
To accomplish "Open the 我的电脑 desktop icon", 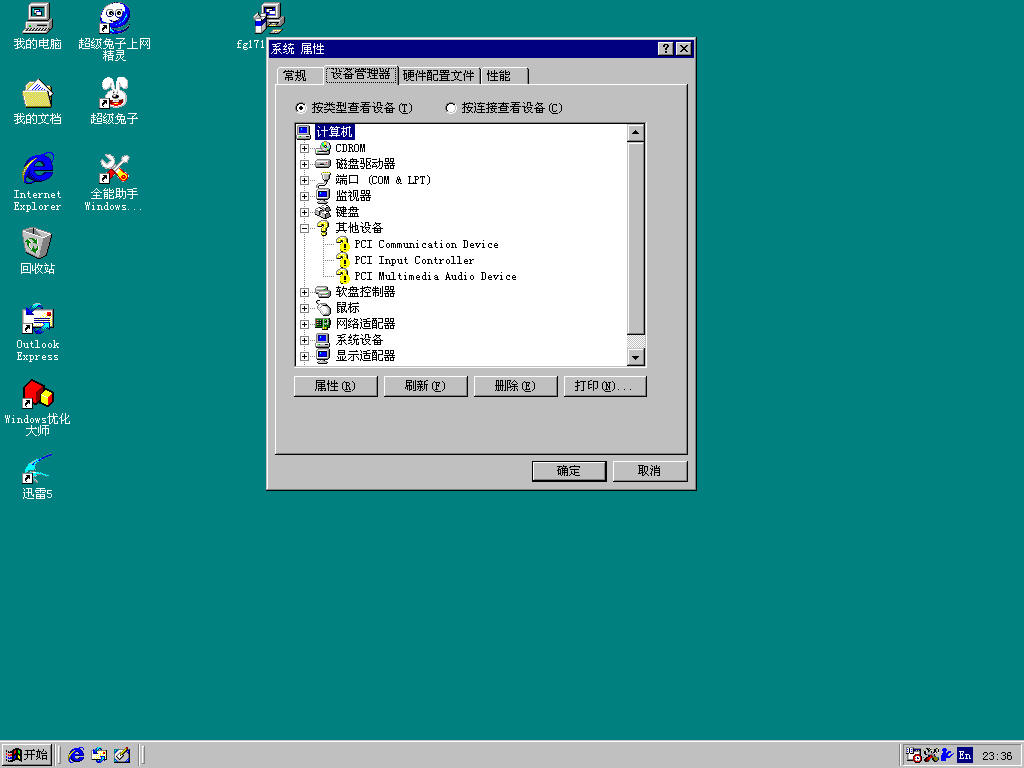I will [37, 26].
